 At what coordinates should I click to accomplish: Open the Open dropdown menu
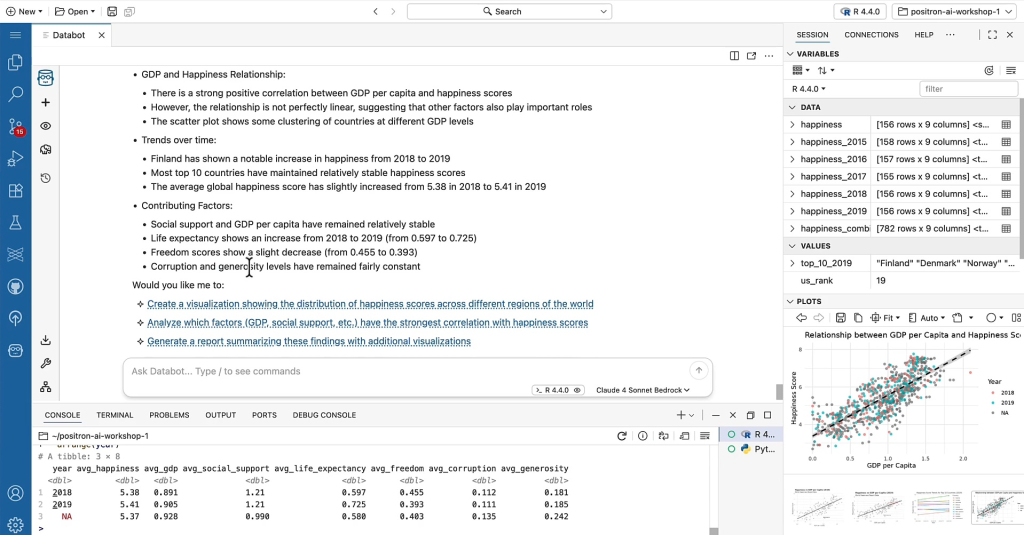click(x=75, y=11)
